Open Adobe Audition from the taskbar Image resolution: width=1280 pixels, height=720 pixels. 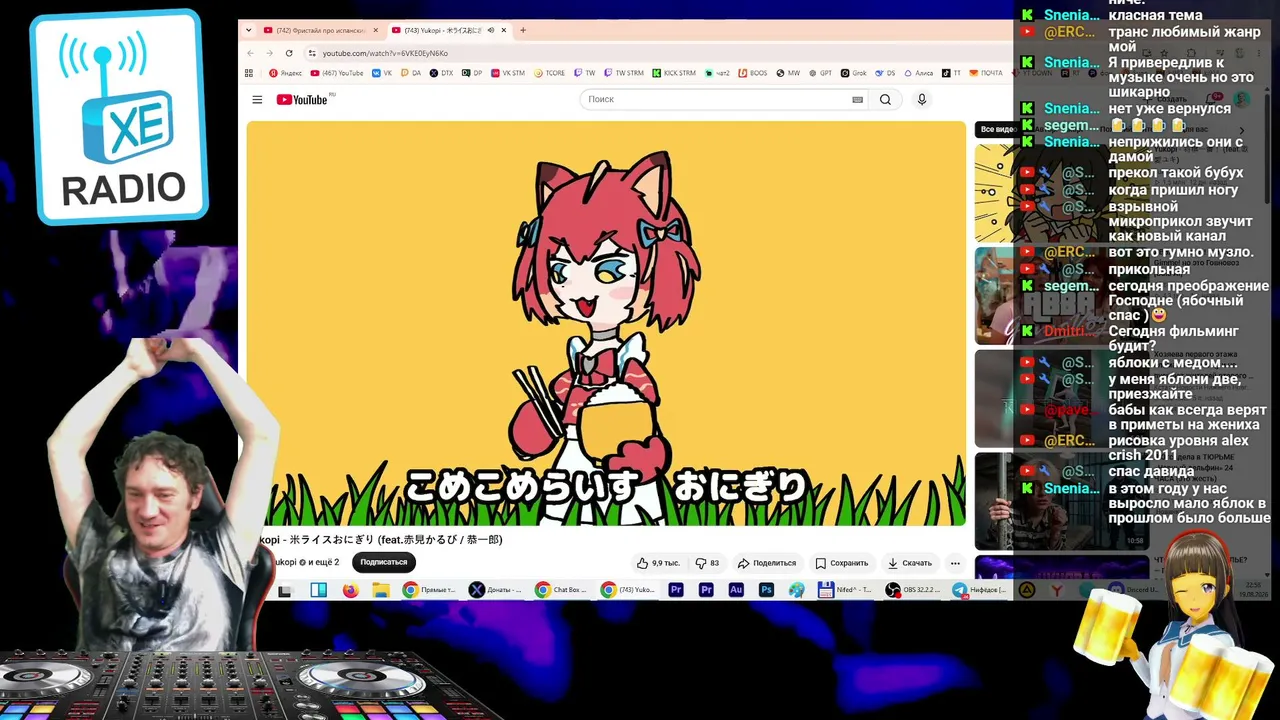736,590
